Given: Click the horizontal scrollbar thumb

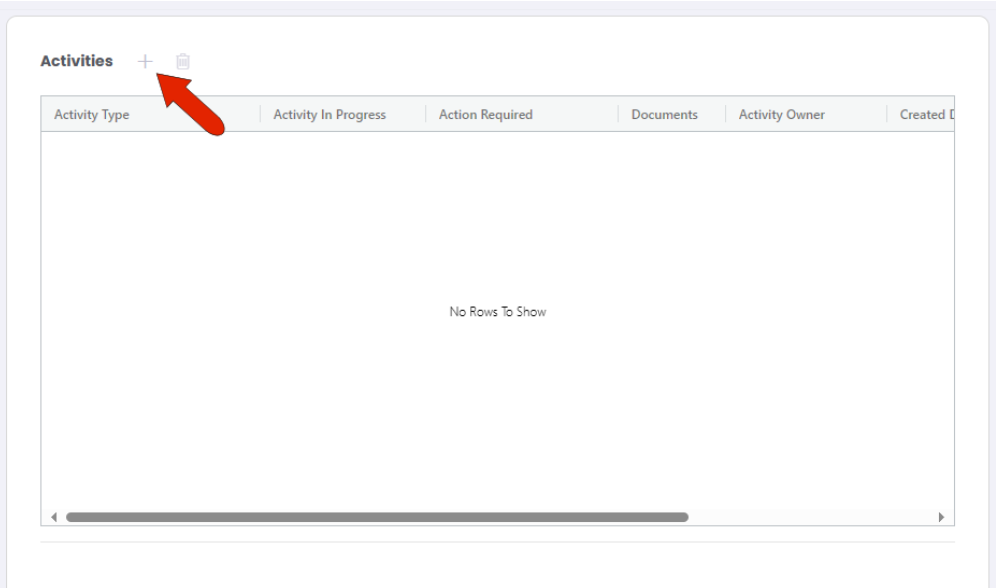Looking at the screenshot, I should point(377,517).
